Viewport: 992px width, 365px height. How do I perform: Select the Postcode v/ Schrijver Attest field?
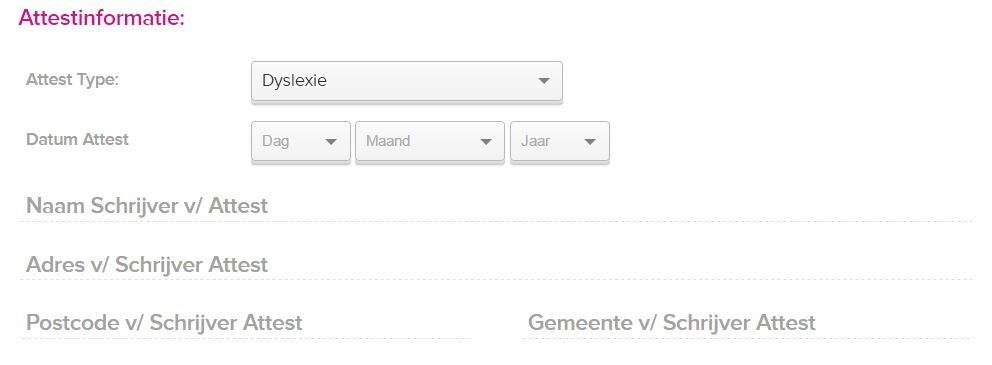point(245,323)
